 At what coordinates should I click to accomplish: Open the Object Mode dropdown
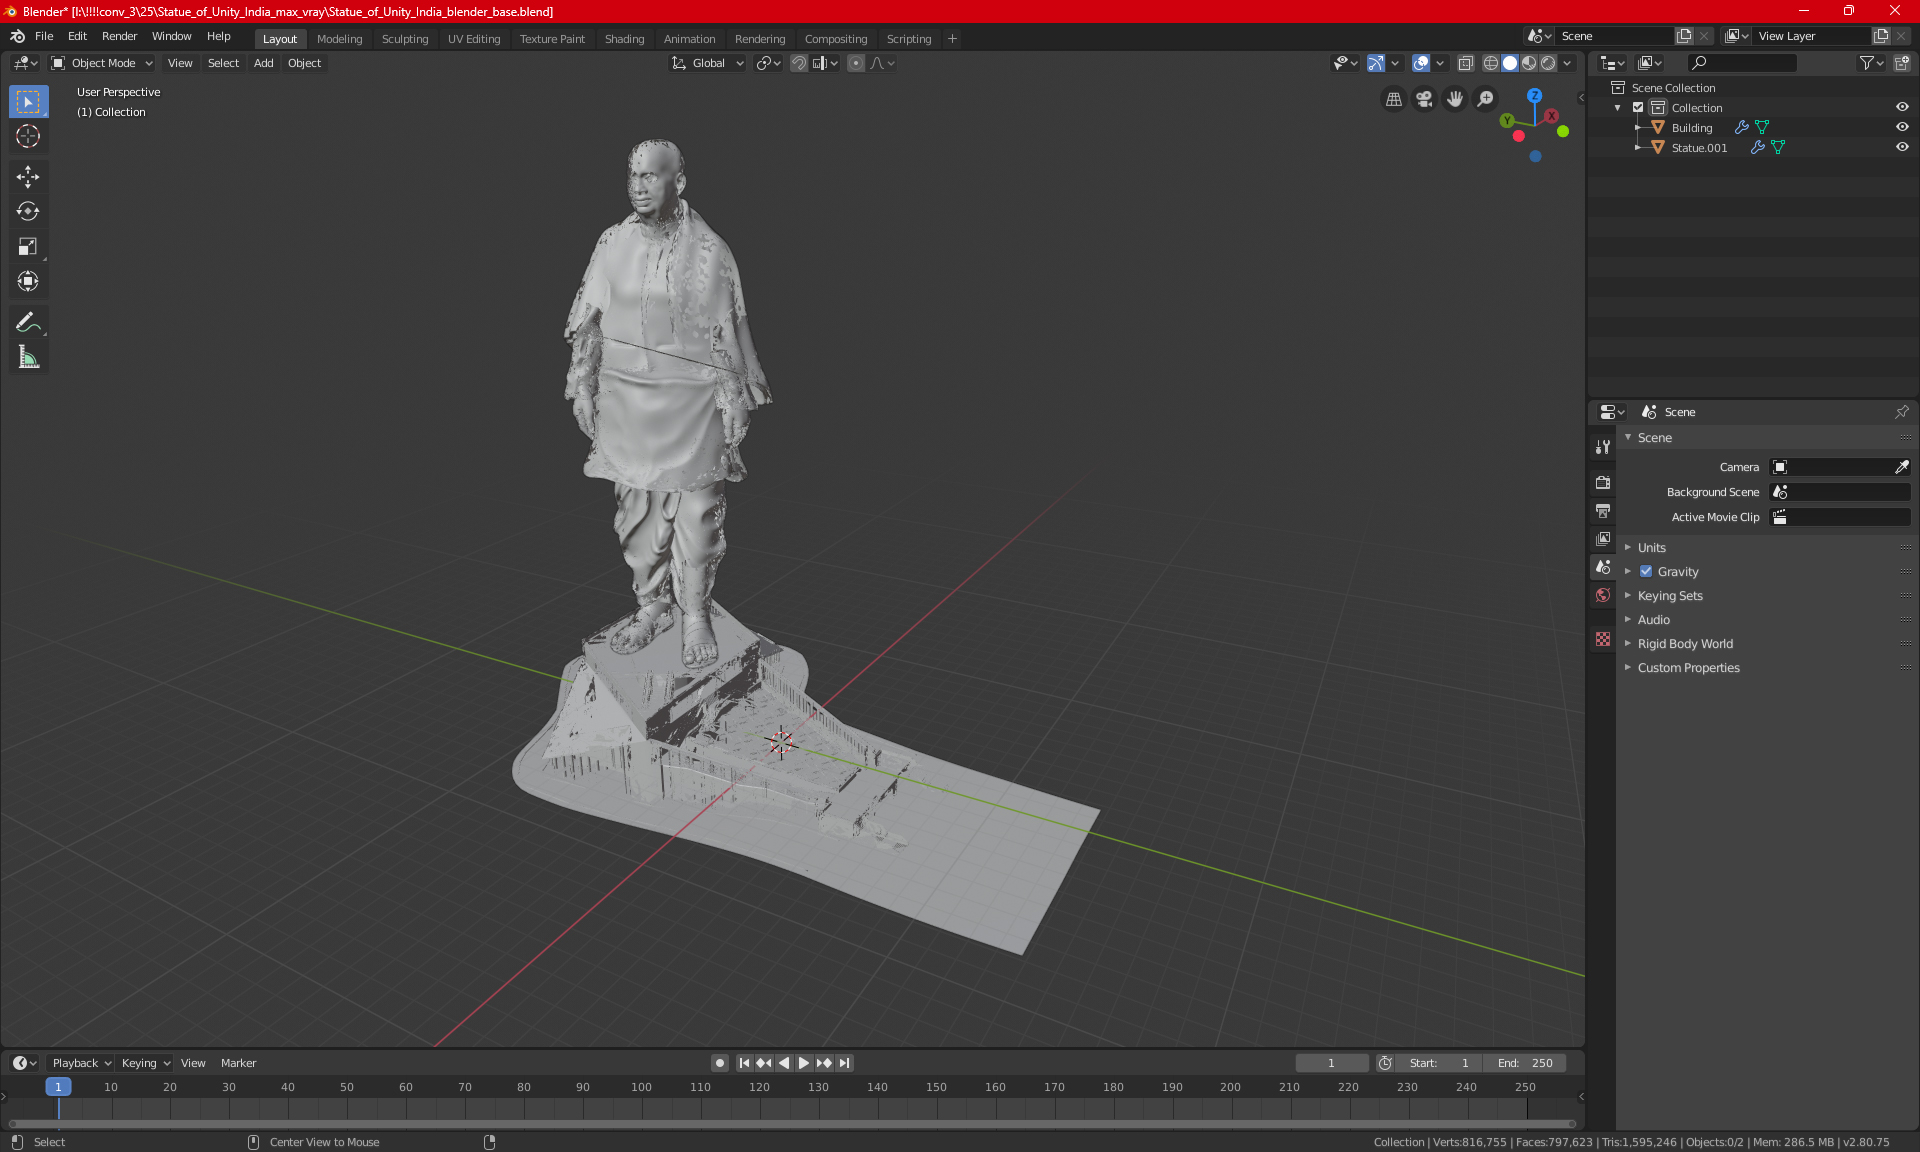point(102,63)
